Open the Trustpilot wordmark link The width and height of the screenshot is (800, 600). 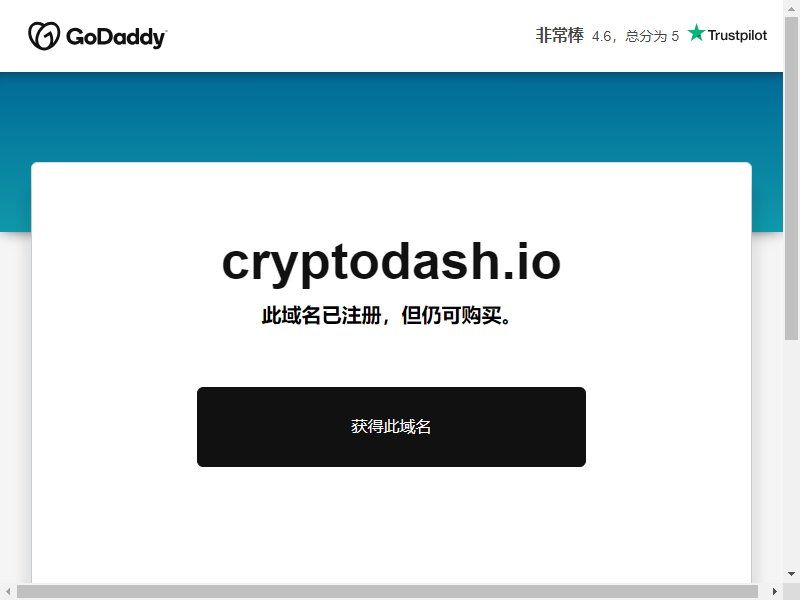(737, 35)
